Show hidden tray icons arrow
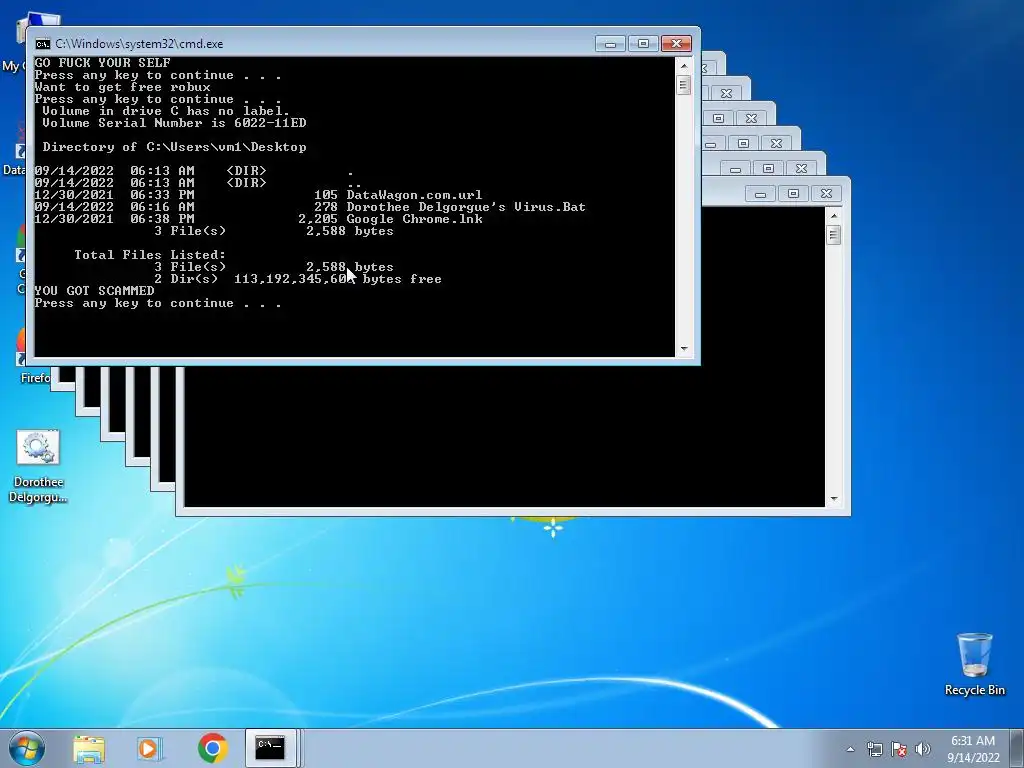 click(850, 749)
